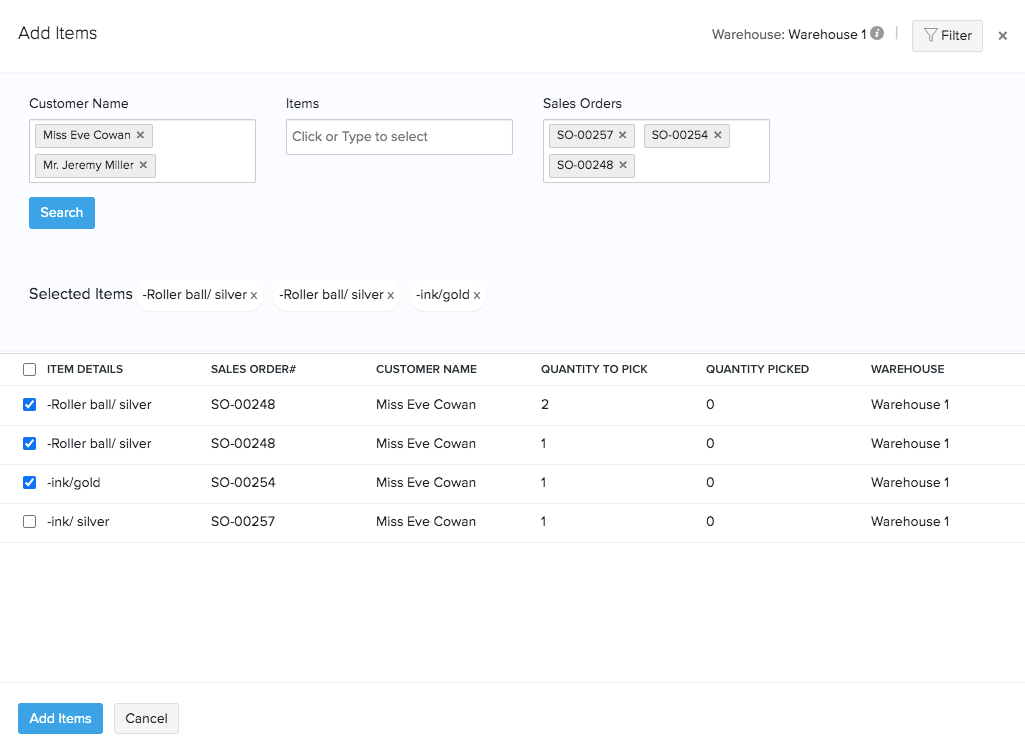Close the Add Items dialog
Viewport: 1025px width, 742px height.
click(x=1002, y=36)
